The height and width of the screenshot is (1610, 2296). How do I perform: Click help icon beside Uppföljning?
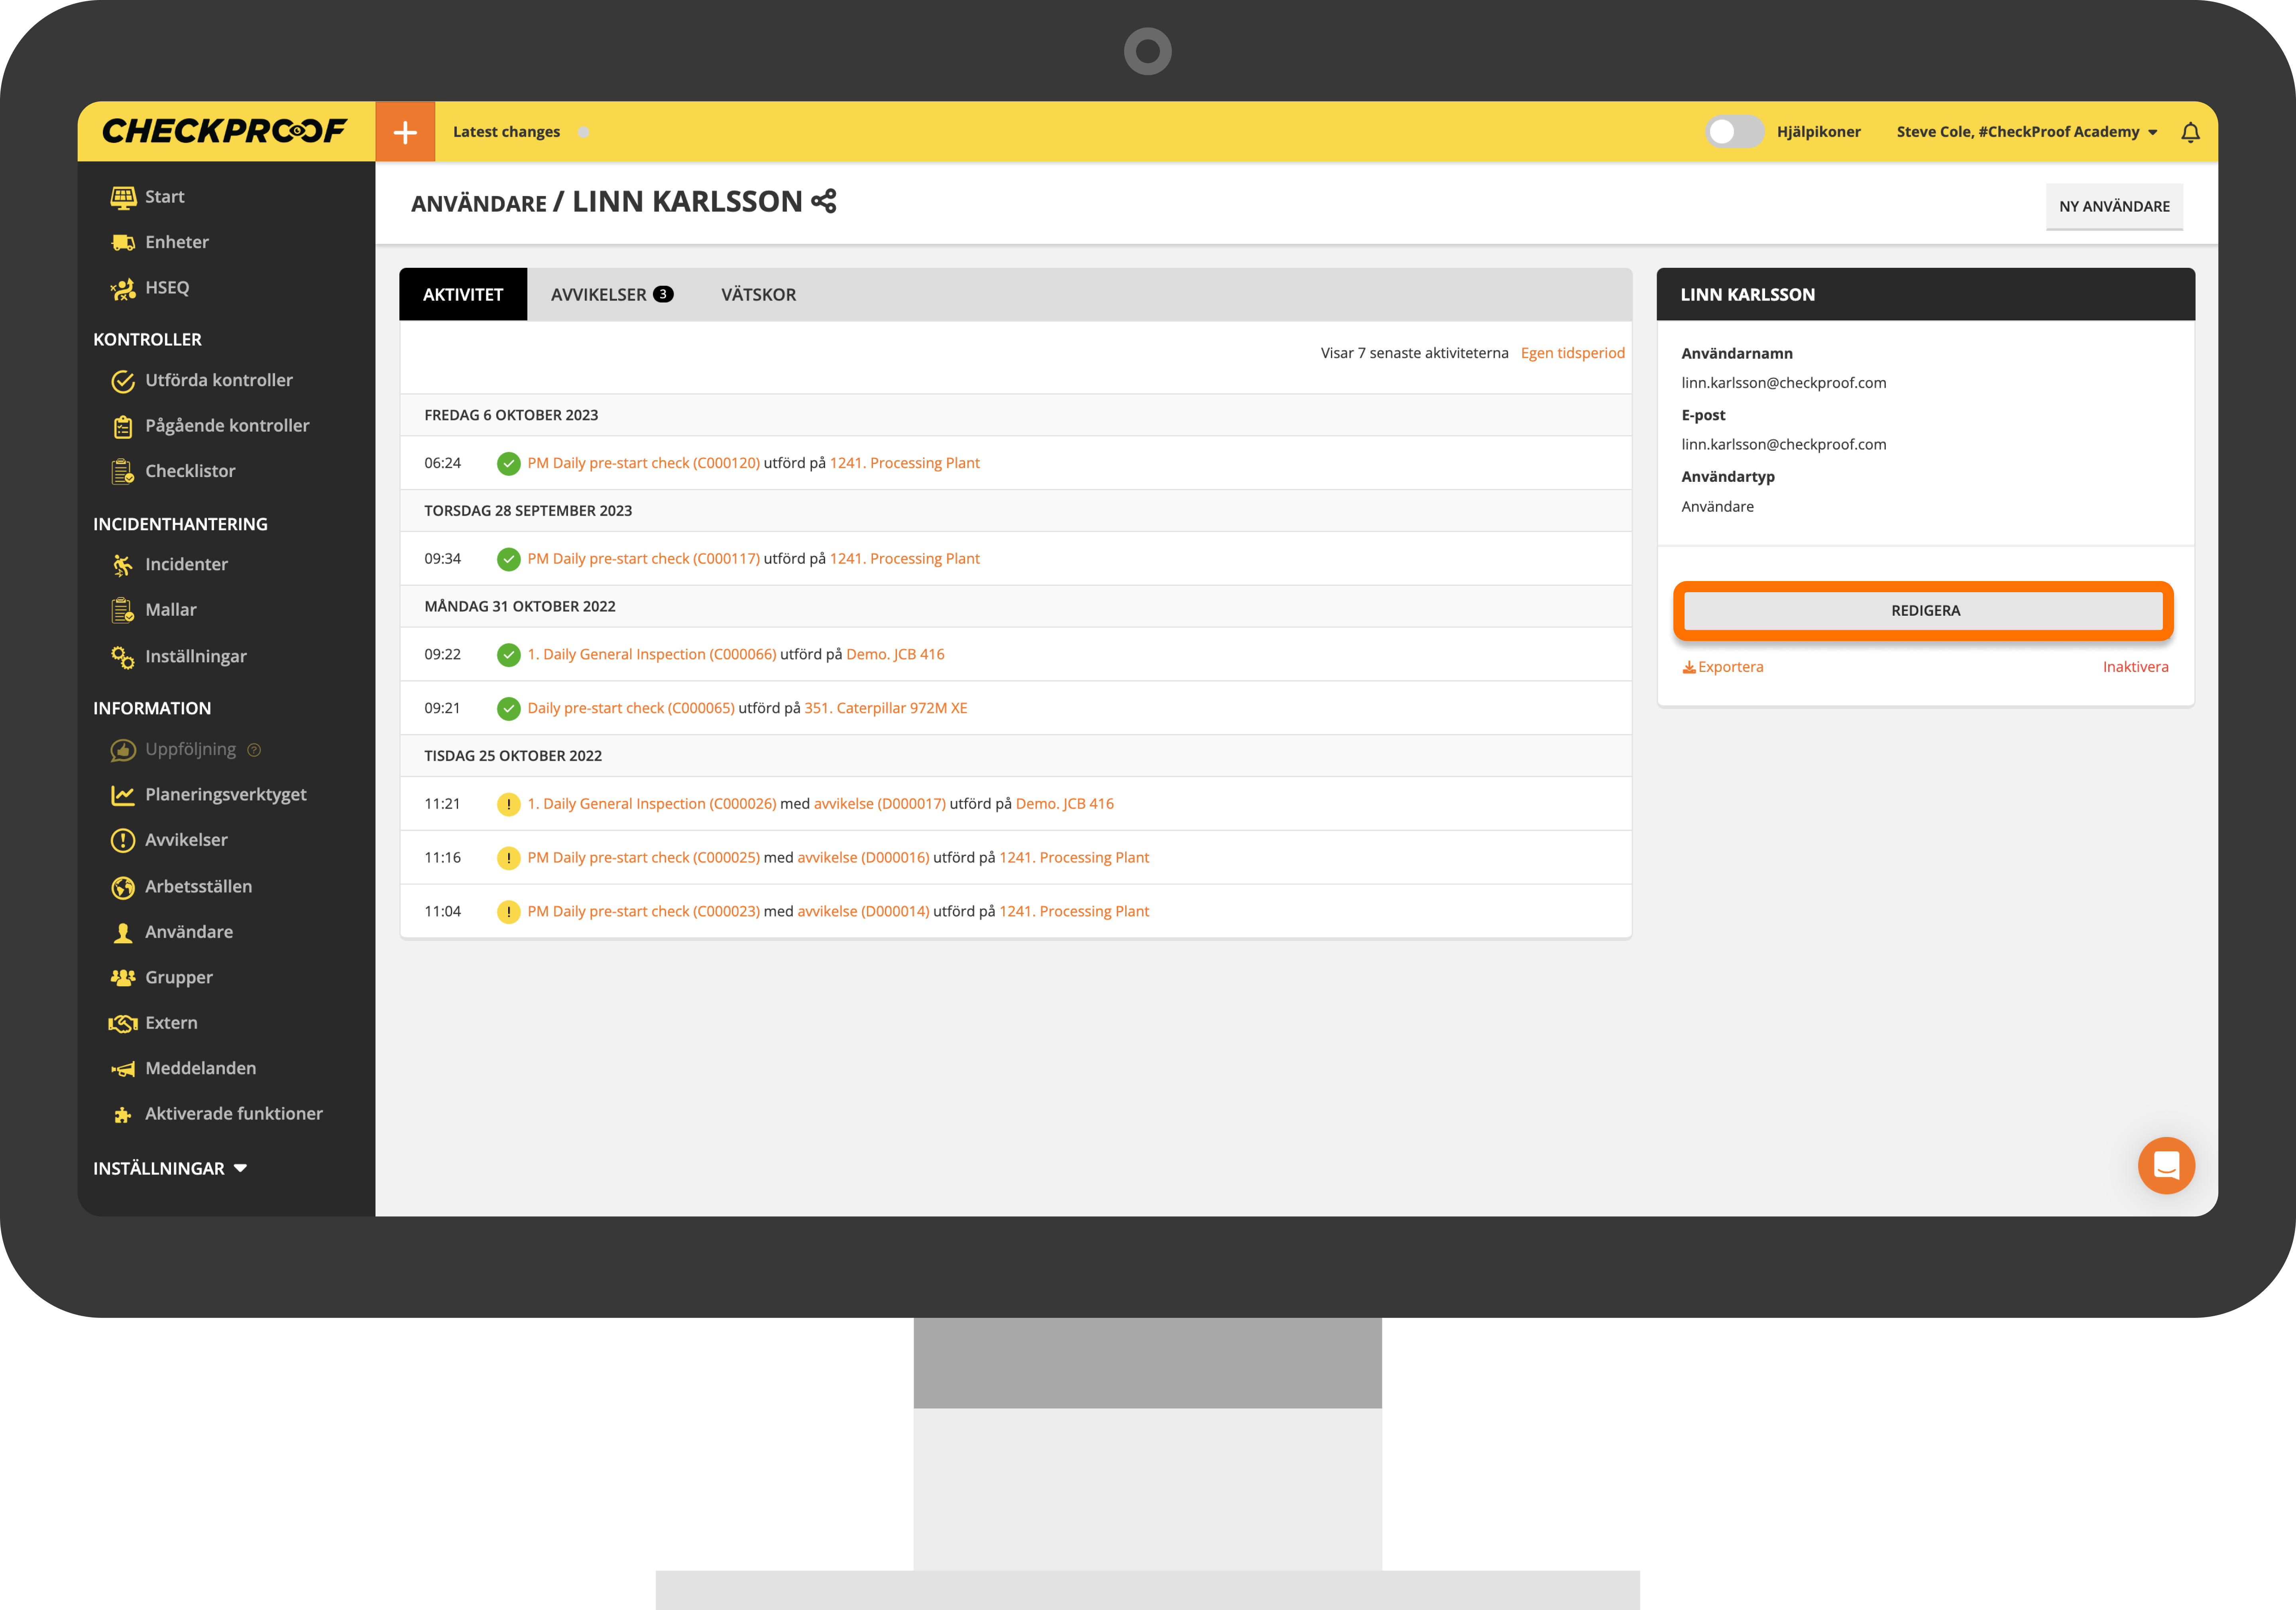point(254,750)
